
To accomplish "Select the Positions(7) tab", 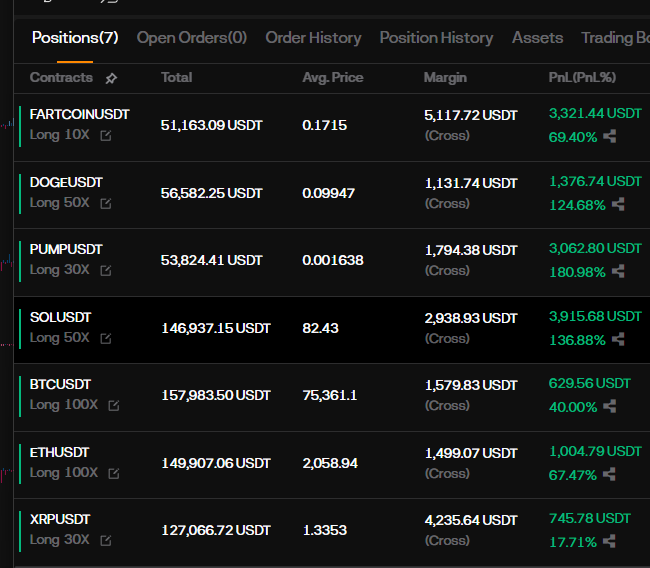I will [75, 38].
